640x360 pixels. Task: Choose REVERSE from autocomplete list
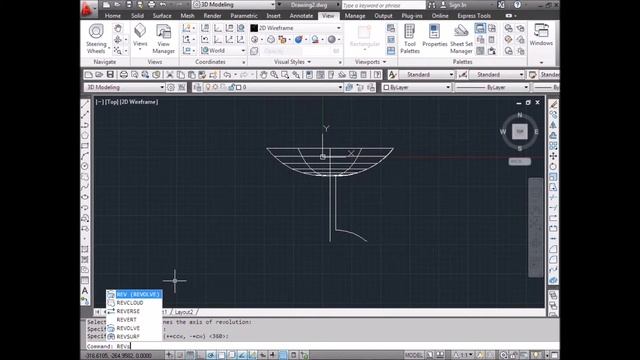pos(134,311)
